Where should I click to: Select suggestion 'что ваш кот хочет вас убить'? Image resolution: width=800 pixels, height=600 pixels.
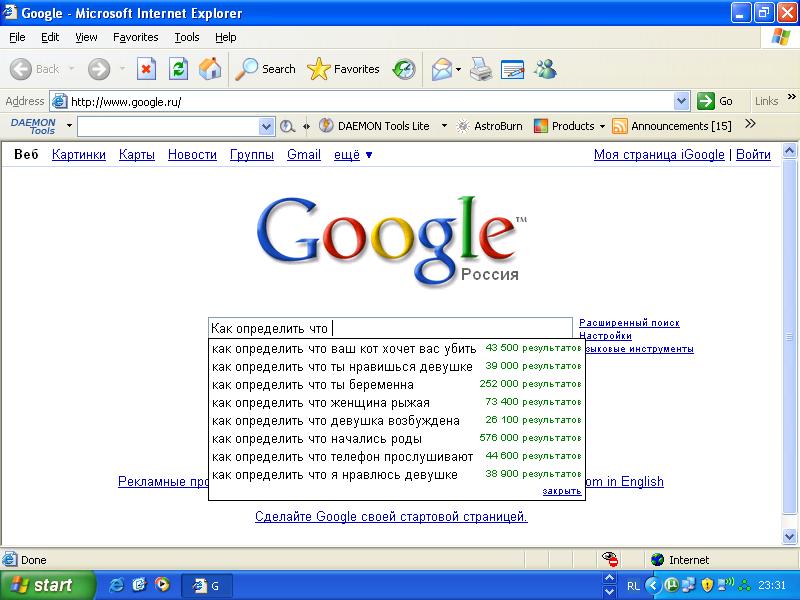click(x=396, y=348)
